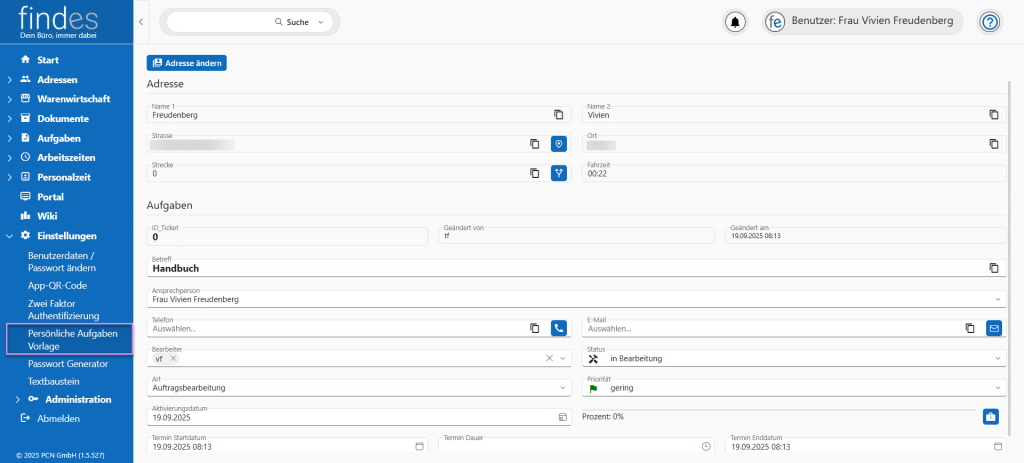
Task: Open the help question mark icon
Action: point(989,22)
